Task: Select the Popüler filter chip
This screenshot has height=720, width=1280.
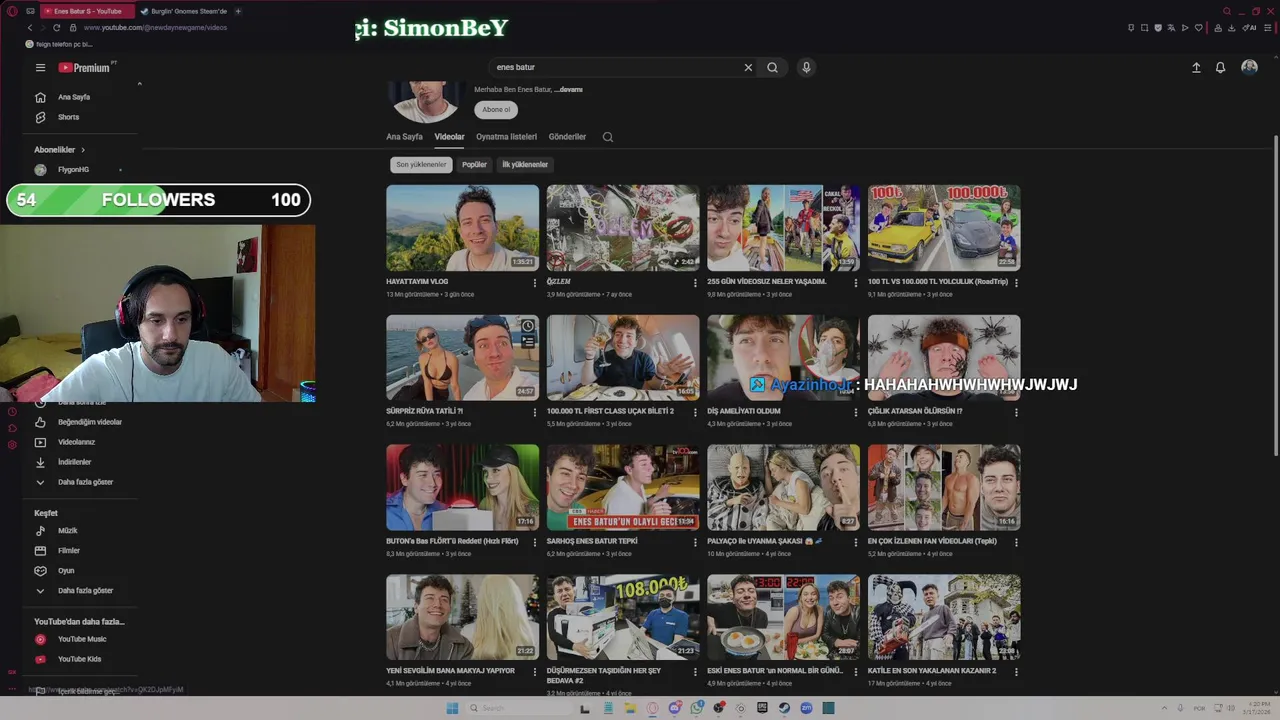Action: (x=474, y=165)
